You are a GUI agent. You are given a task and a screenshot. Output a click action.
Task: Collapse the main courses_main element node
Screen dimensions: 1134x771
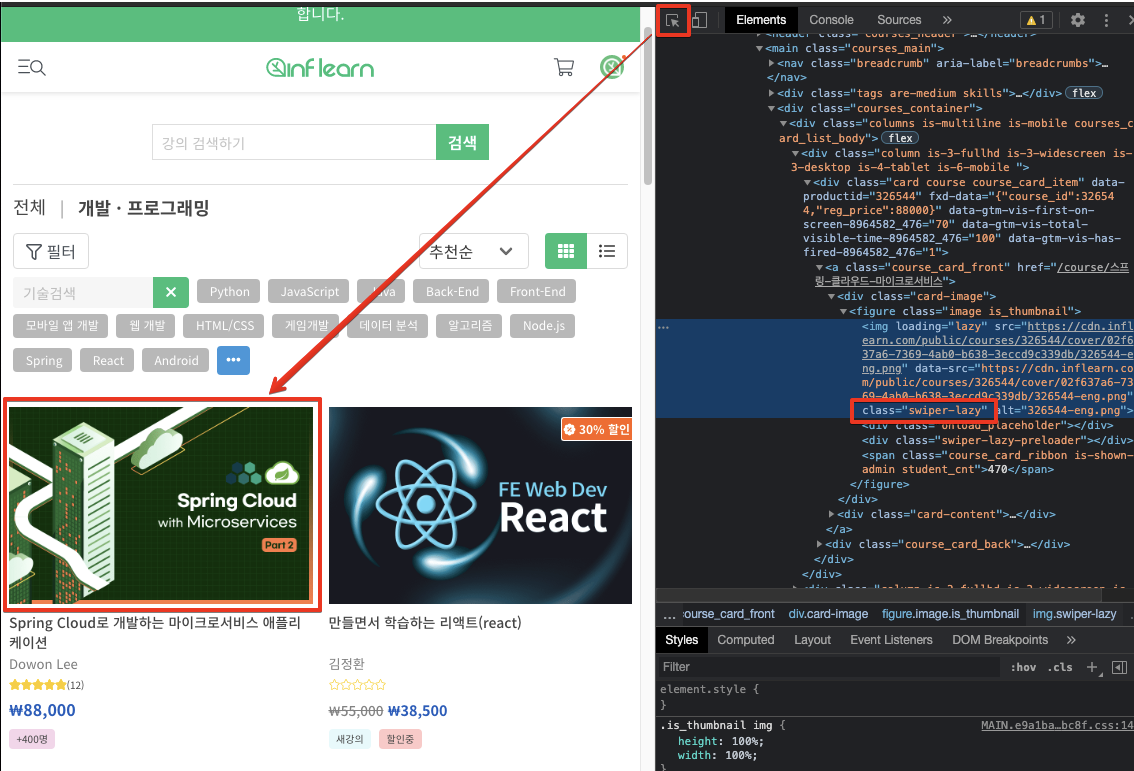point(759,48)
